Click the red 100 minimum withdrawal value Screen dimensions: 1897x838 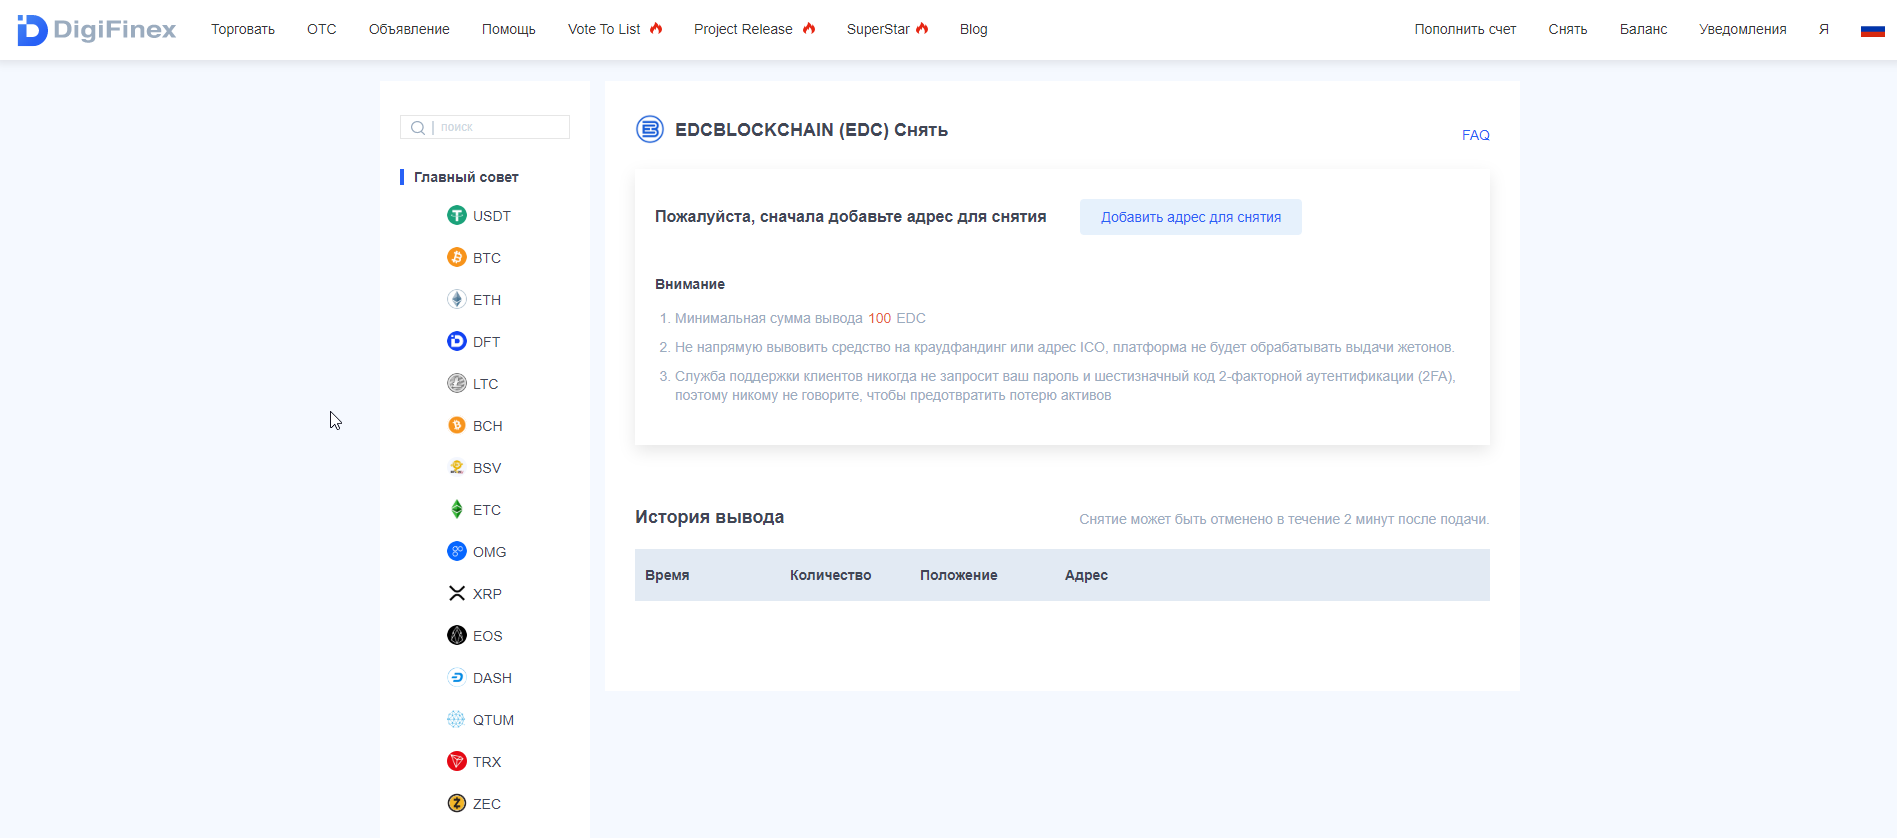[879, 318]
